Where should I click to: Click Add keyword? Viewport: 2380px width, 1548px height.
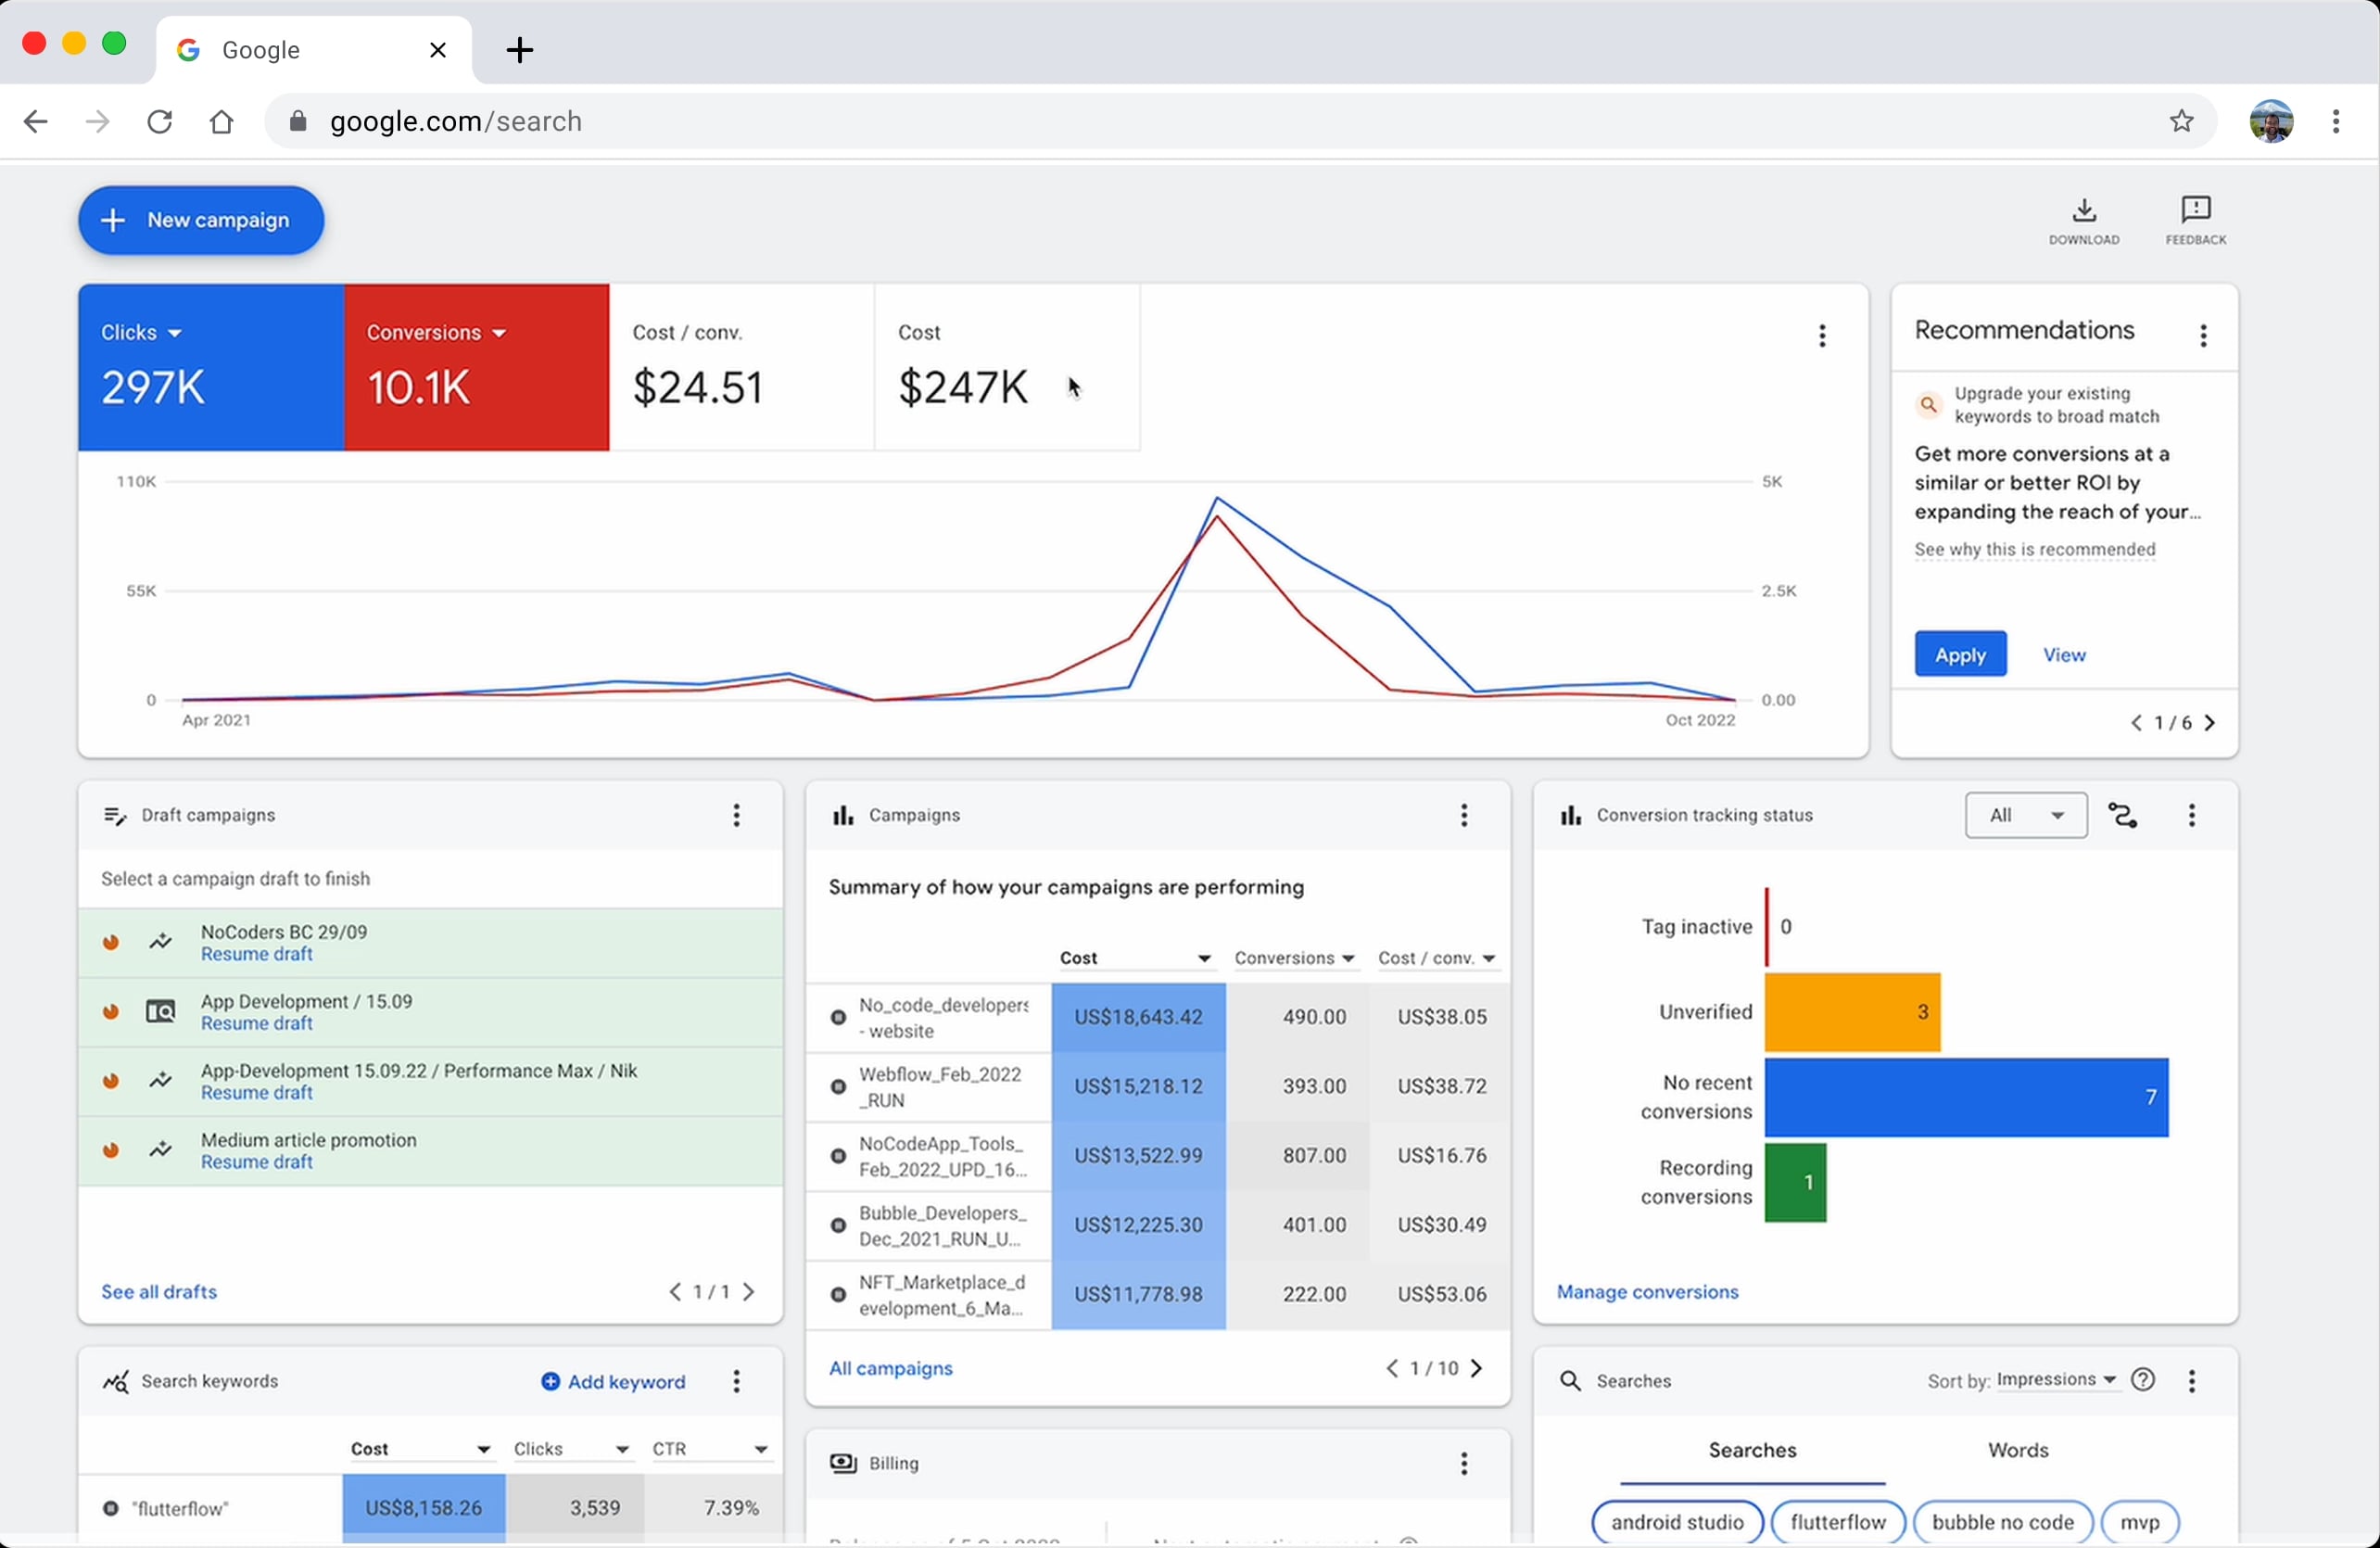(x=613, y=1382)
